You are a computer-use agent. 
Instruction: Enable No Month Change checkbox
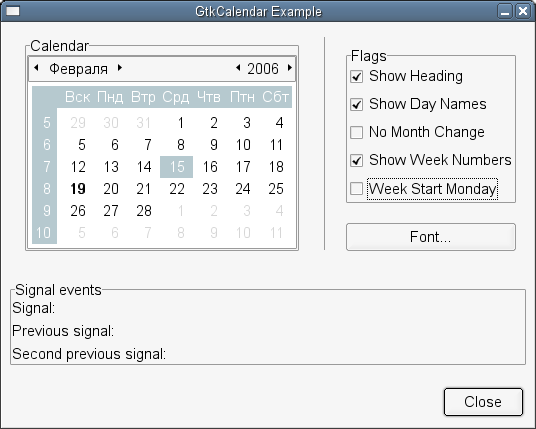(x=357, y=132)
